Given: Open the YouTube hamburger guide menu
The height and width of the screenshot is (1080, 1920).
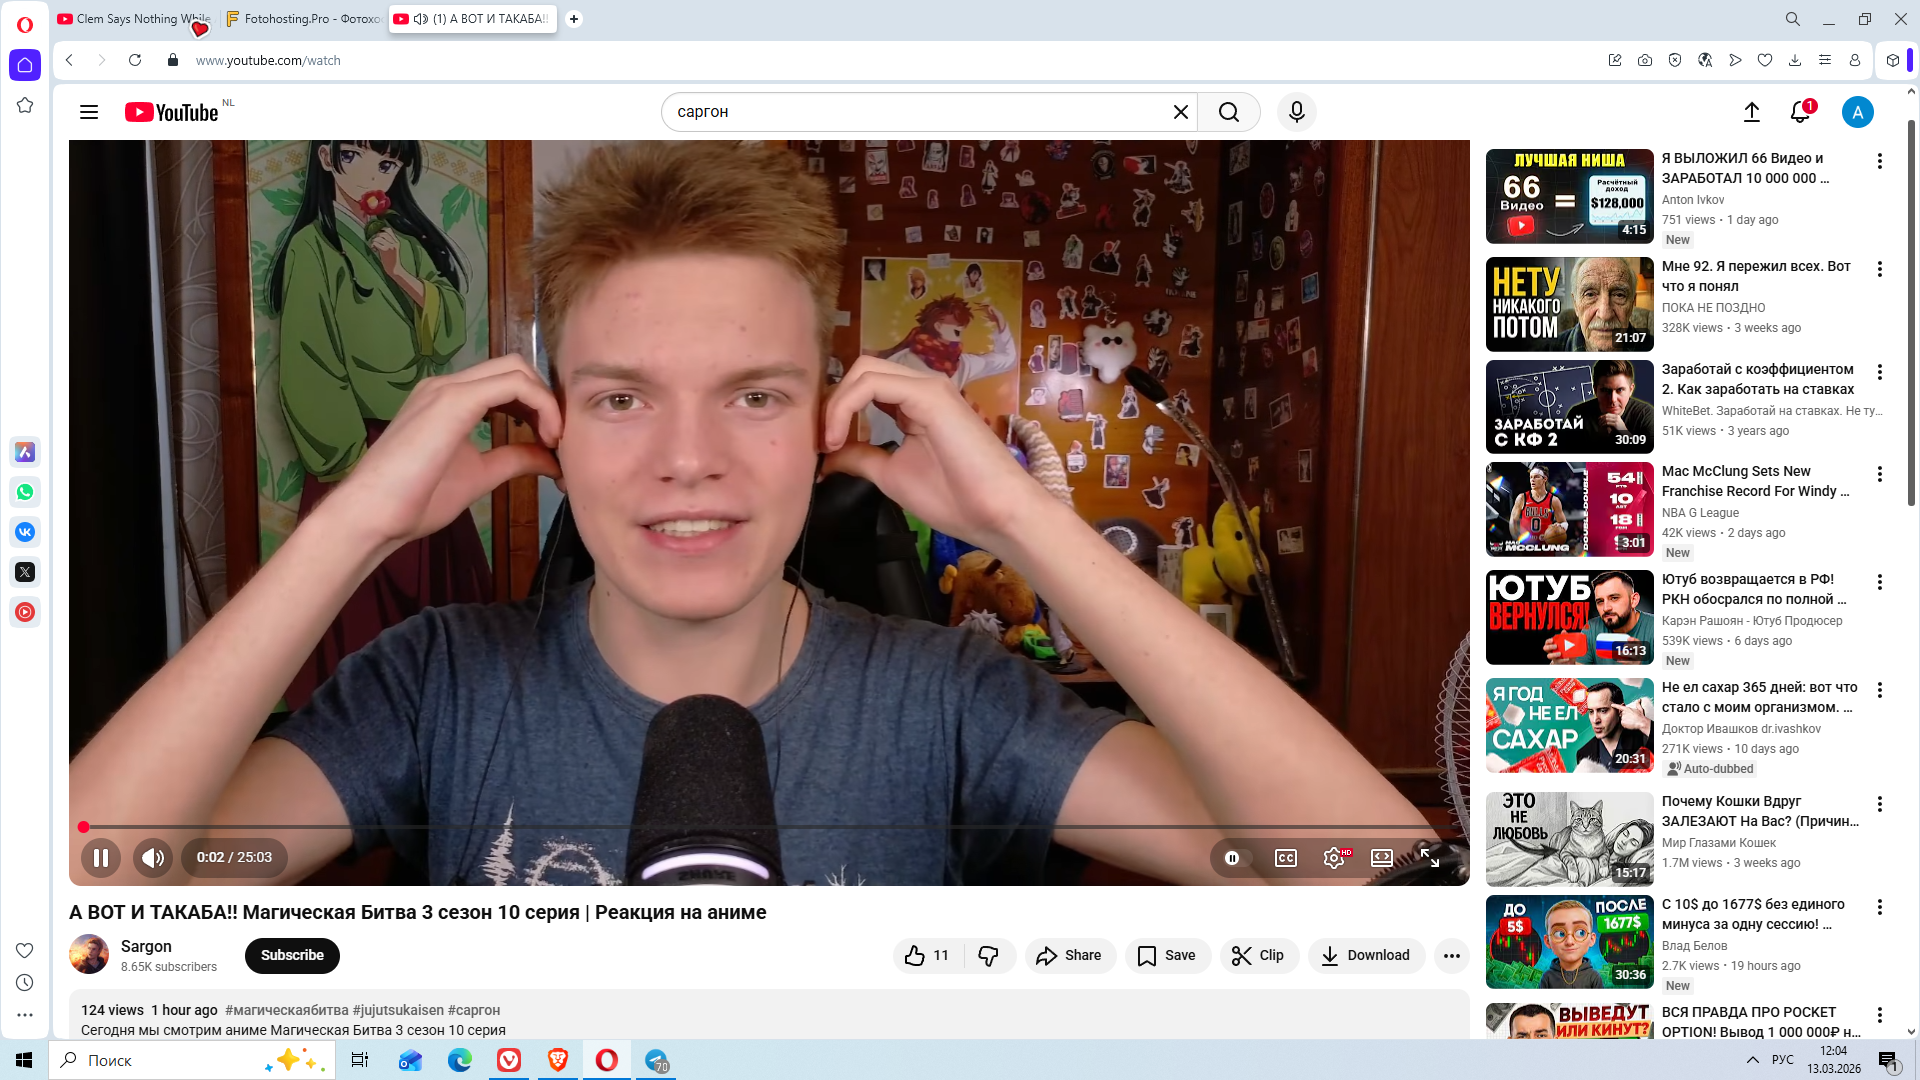Looking at the screenshot, I should point(89,112).
